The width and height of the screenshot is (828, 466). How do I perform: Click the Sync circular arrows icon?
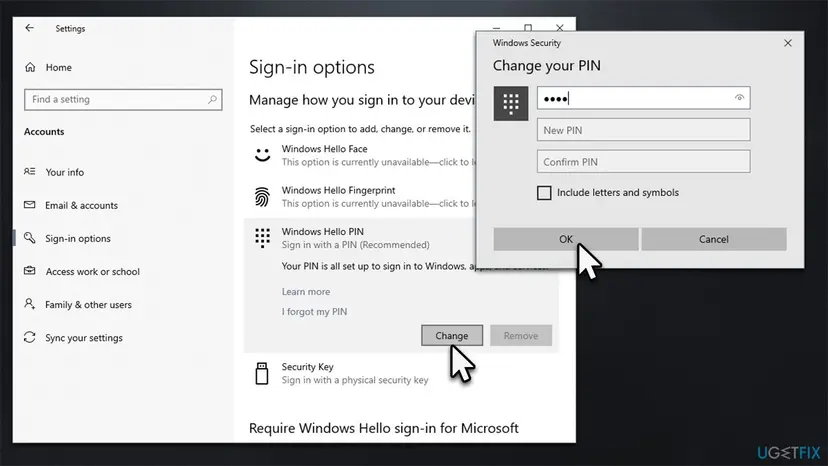pyautogui.click(x=30, y=337)
